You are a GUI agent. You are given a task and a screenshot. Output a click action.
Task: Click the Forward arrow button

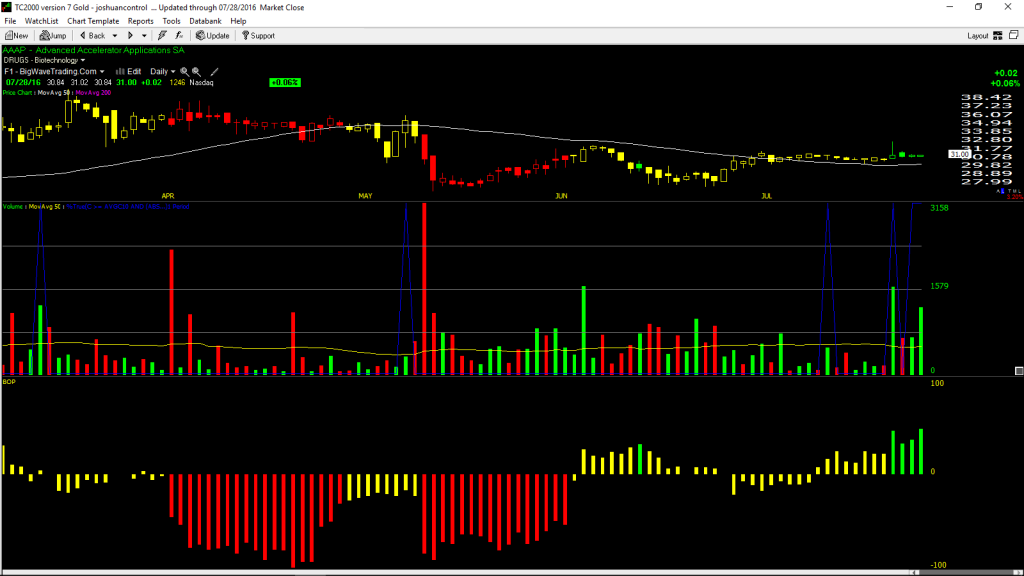131,36
